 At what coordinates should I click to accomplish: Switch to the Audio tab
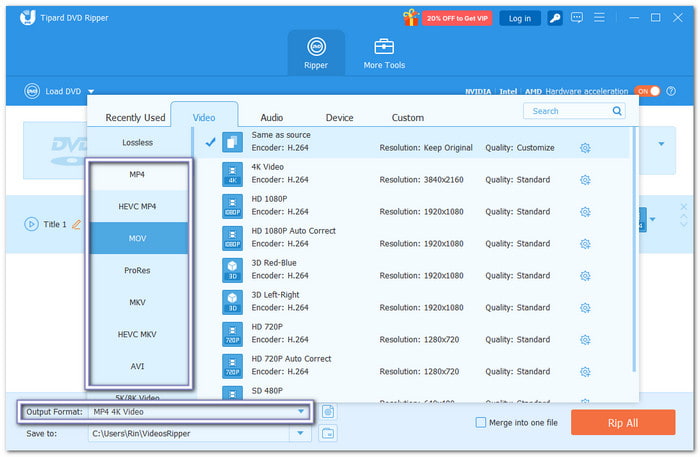(271, 117)
